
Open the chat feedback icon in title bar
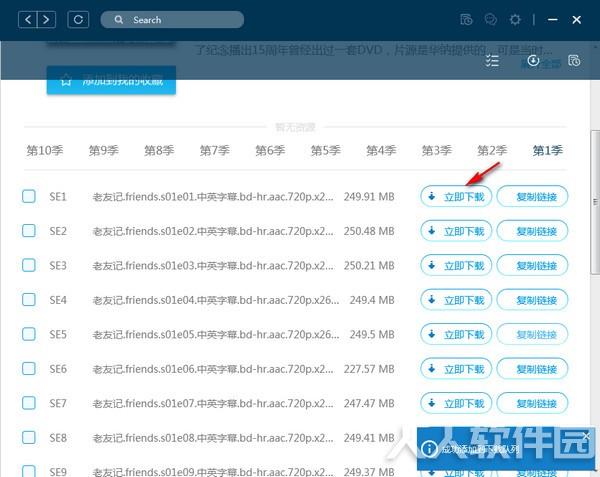491,20
